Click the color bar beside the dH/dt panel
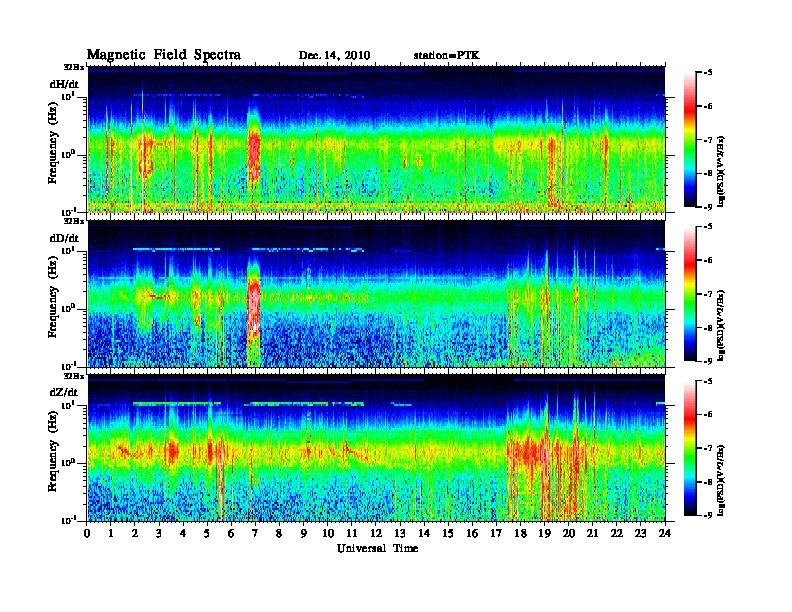The image size is (792, 612). (x=690, y=140)
